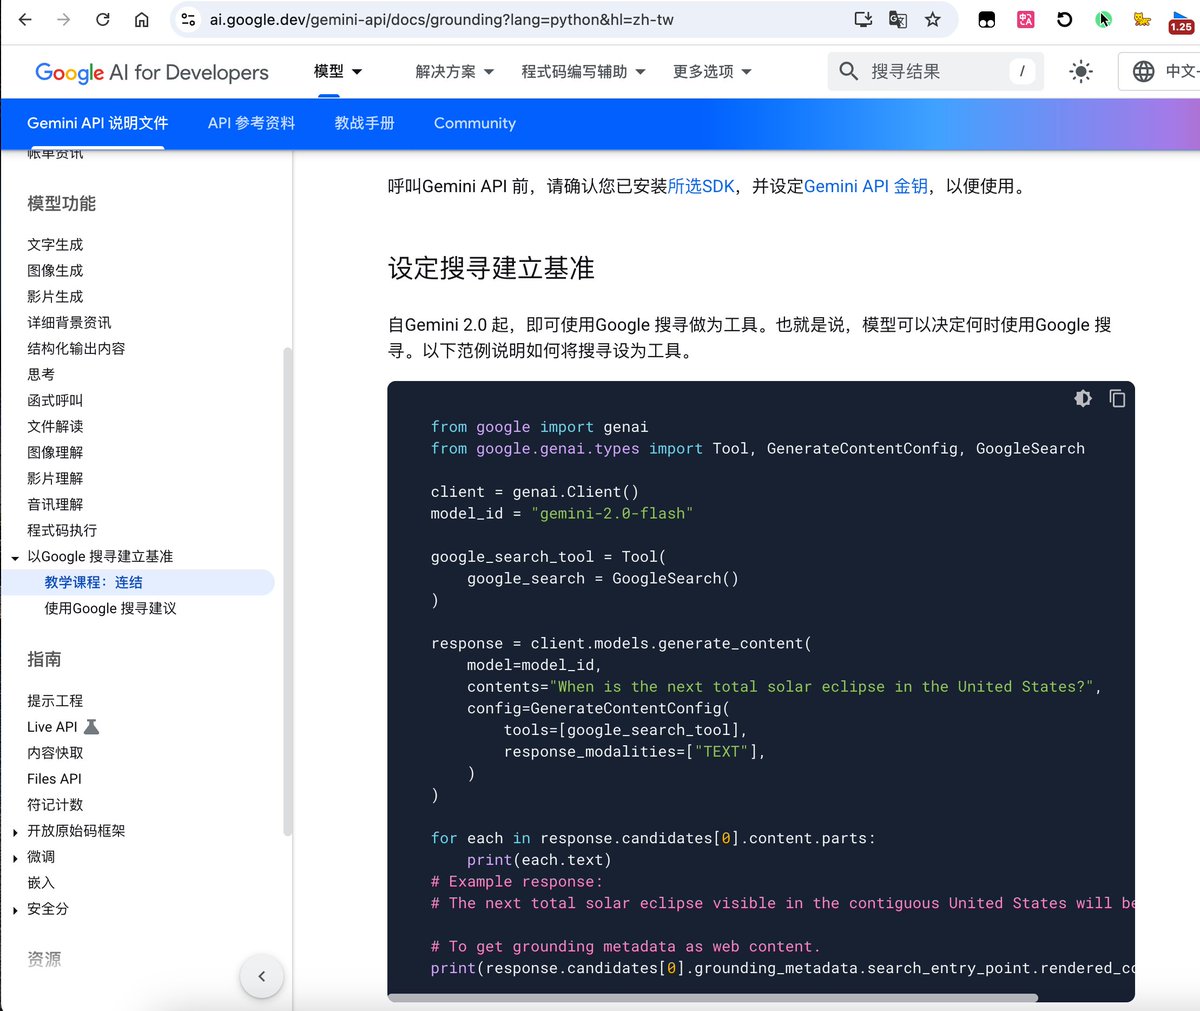Open the browser home page icon

[x=142, y=19]
